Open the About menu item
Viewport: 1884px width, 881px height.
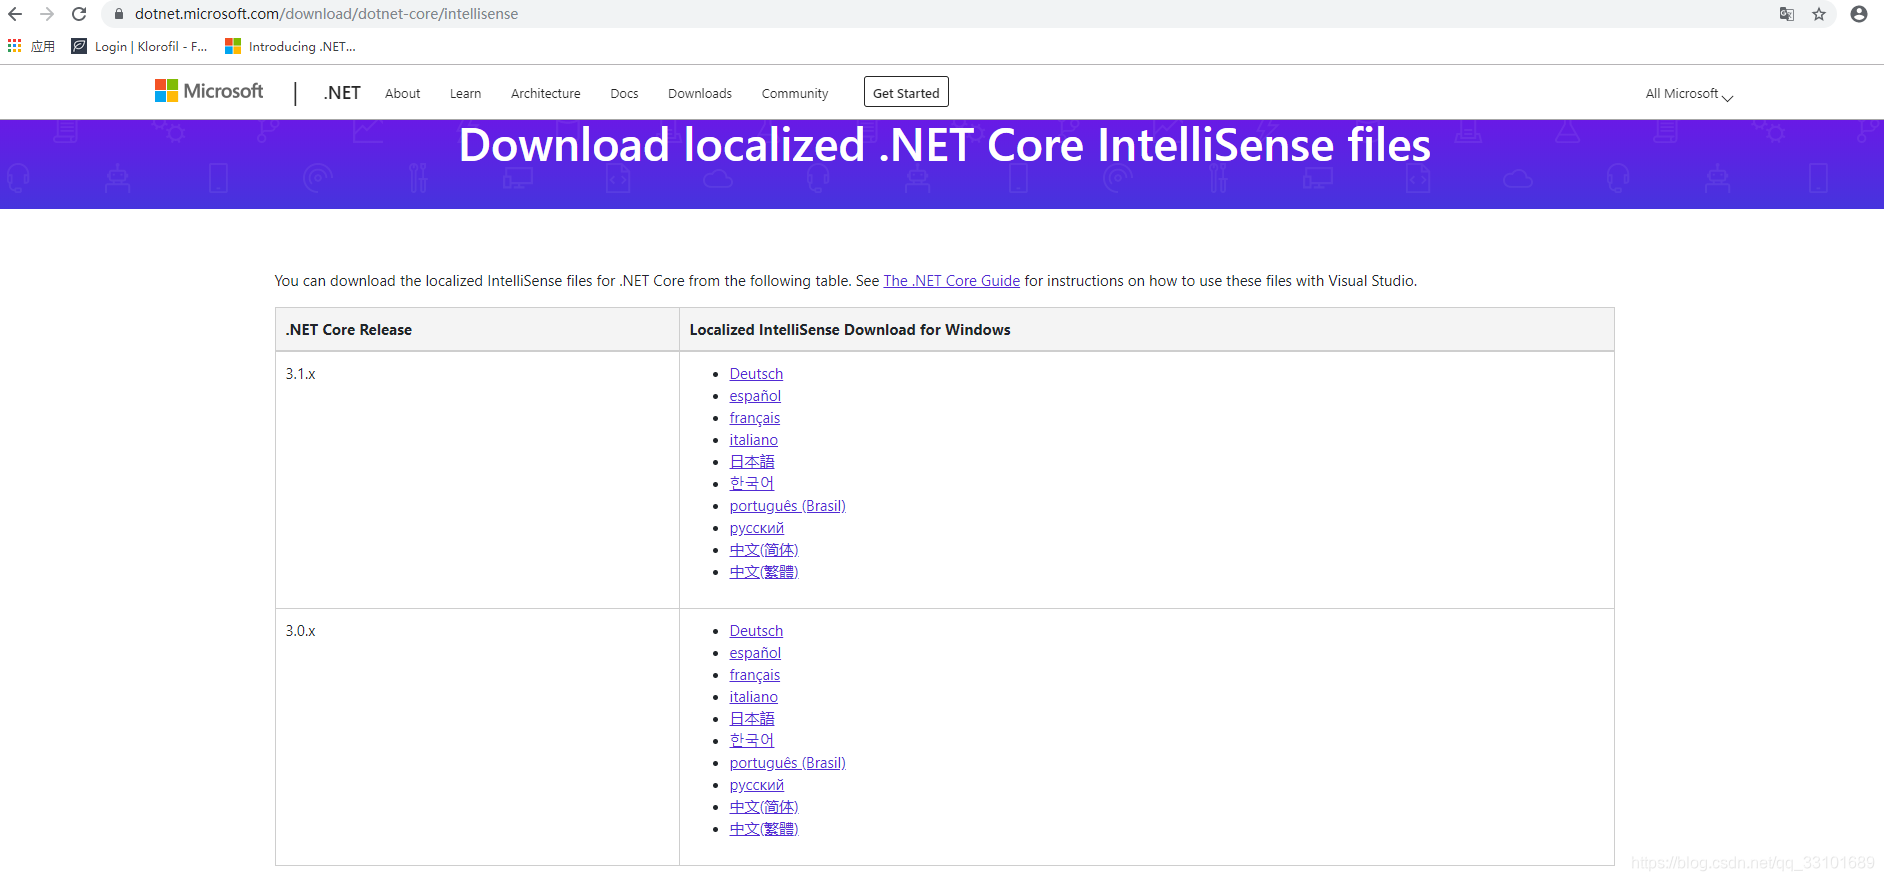tap(402, 94)
